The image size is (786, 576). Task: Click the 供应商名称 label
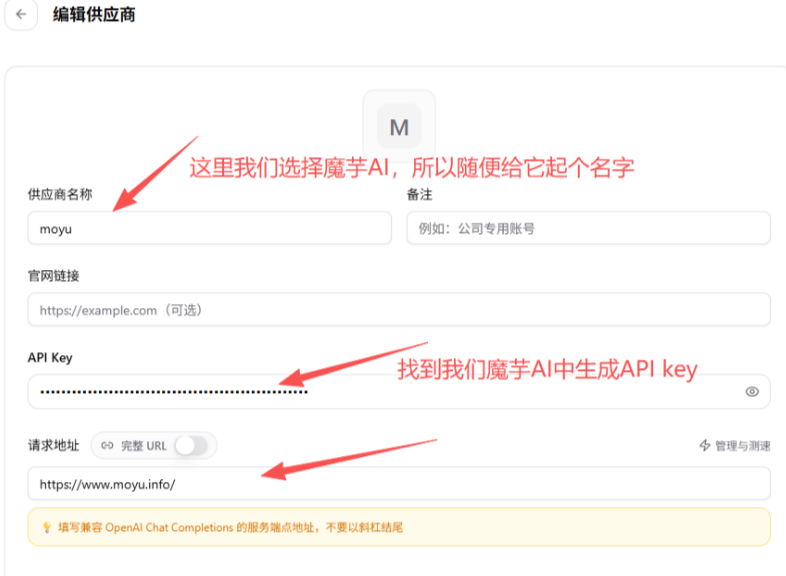60,195
